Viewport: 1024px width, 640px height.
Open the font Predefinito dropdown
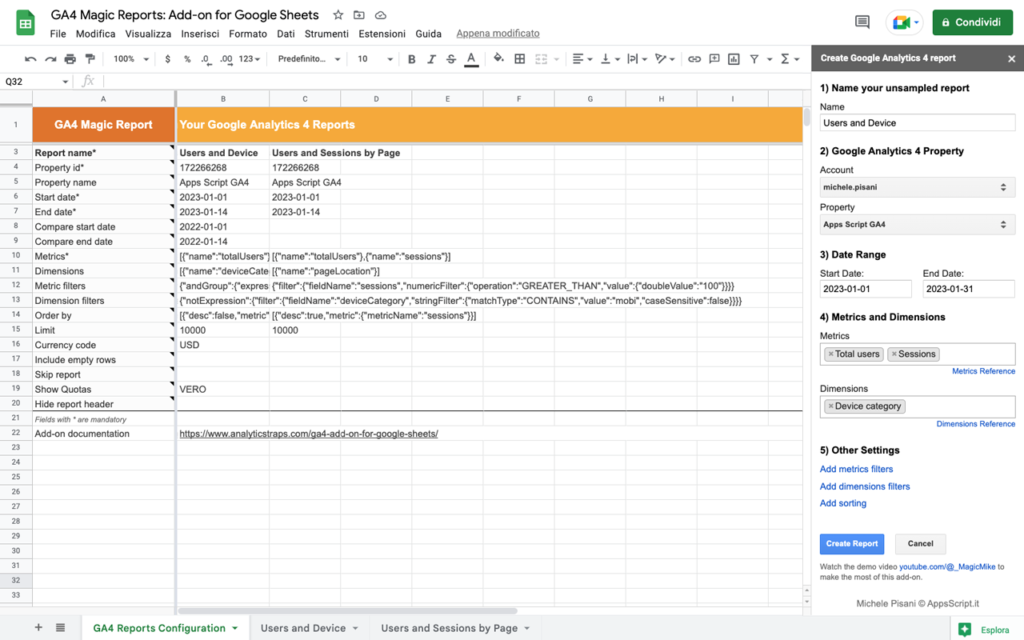click(309, 59)
